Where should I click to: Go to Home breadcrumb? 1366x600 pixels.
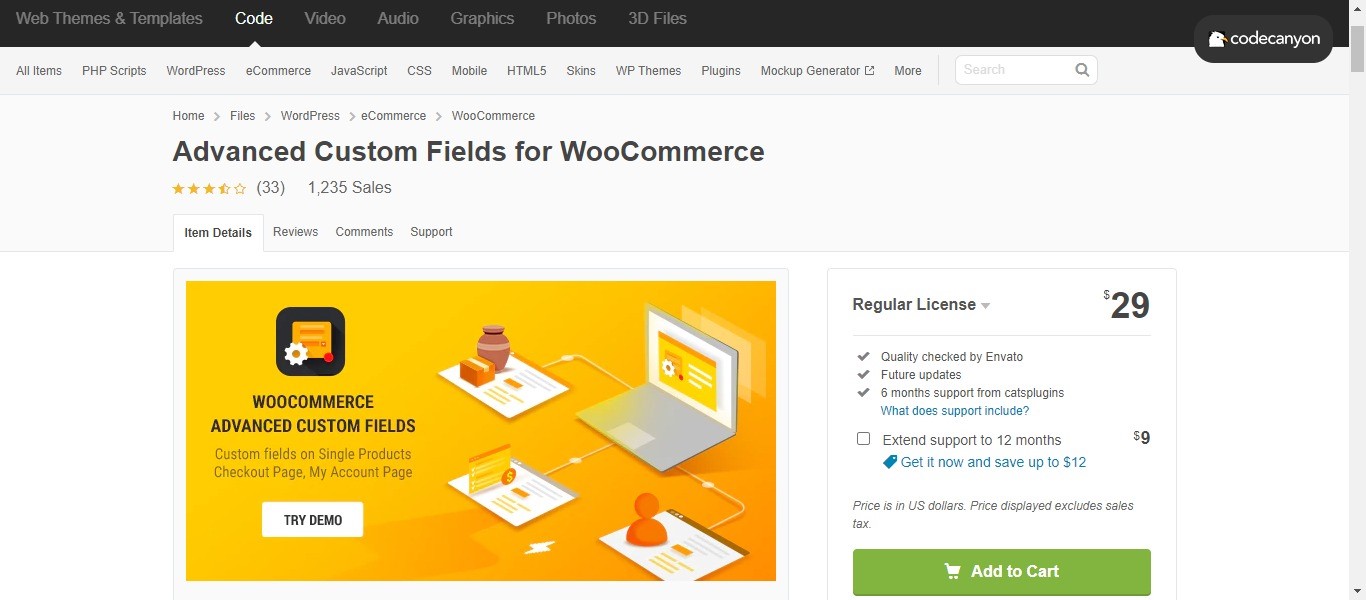point(188,116)
